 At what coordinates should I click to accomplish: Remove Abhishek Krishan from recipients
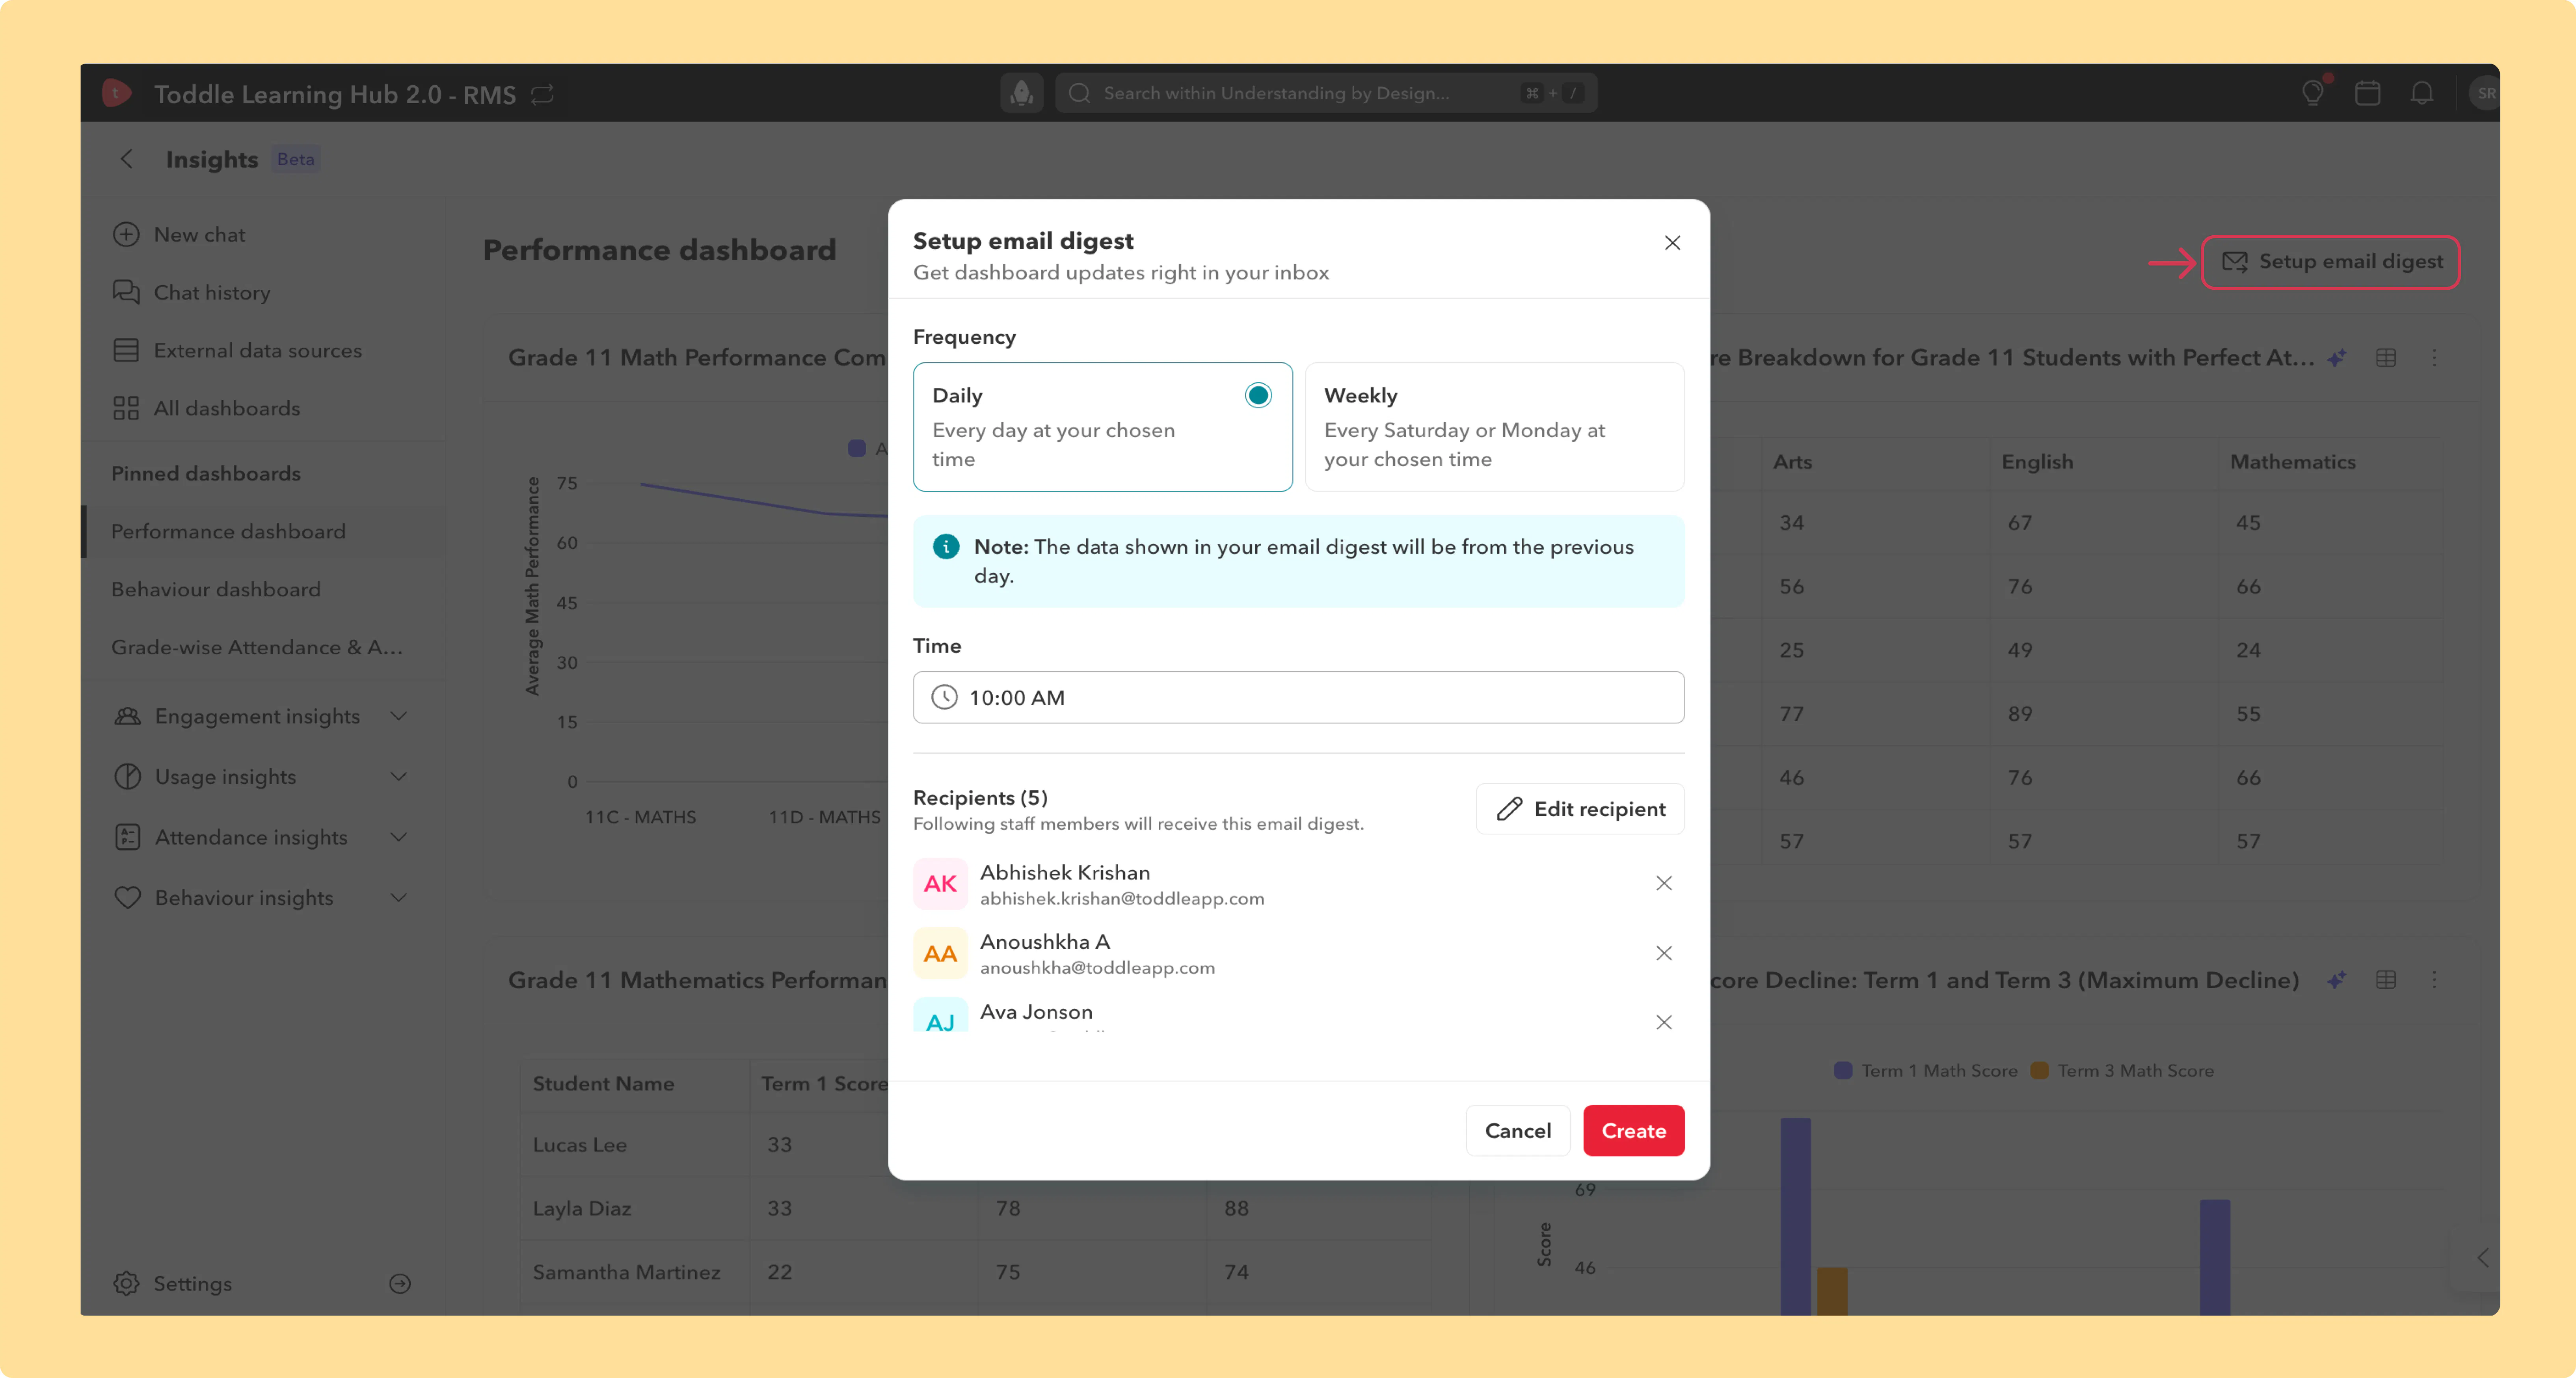coord(1663,883)
